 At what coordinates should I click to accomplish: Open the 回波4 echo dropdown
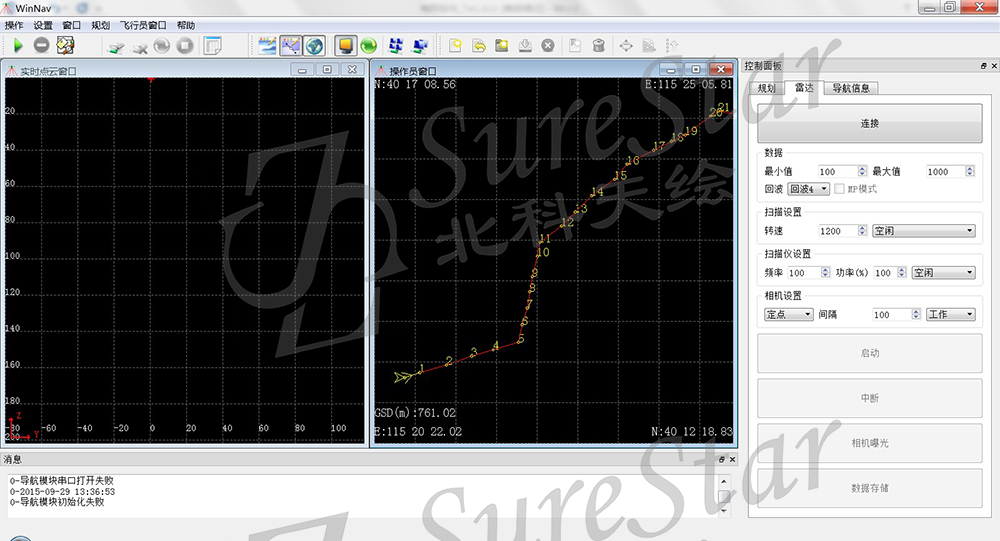tap(809, 189)
